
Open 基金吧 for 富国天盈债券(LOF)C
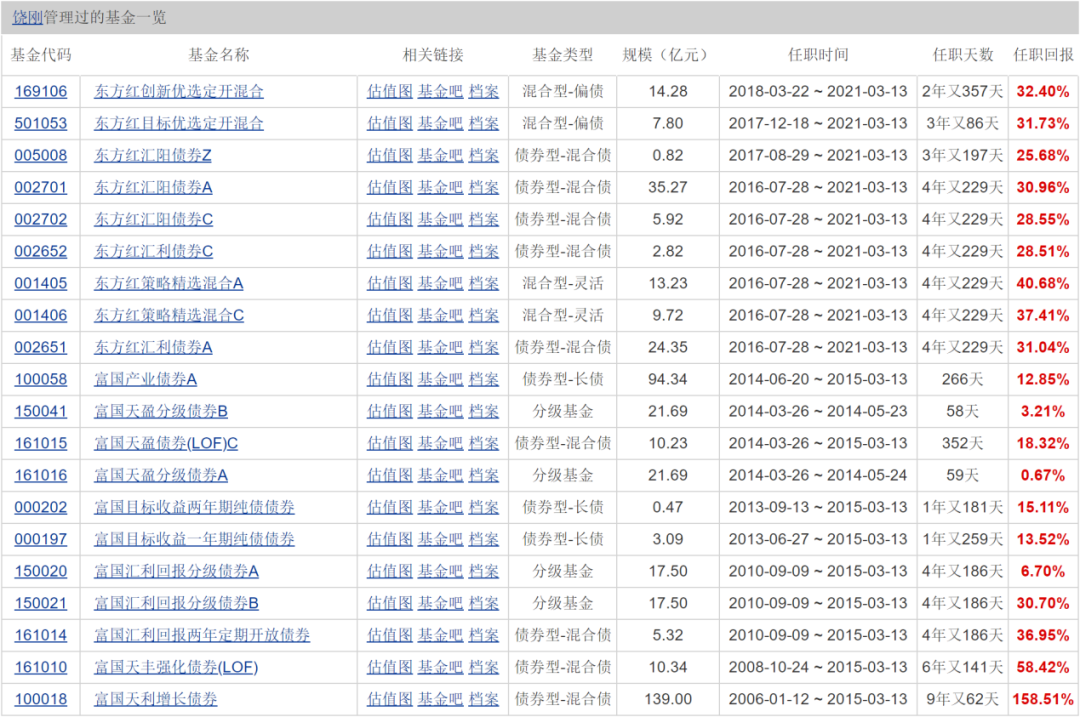point(440,443)
